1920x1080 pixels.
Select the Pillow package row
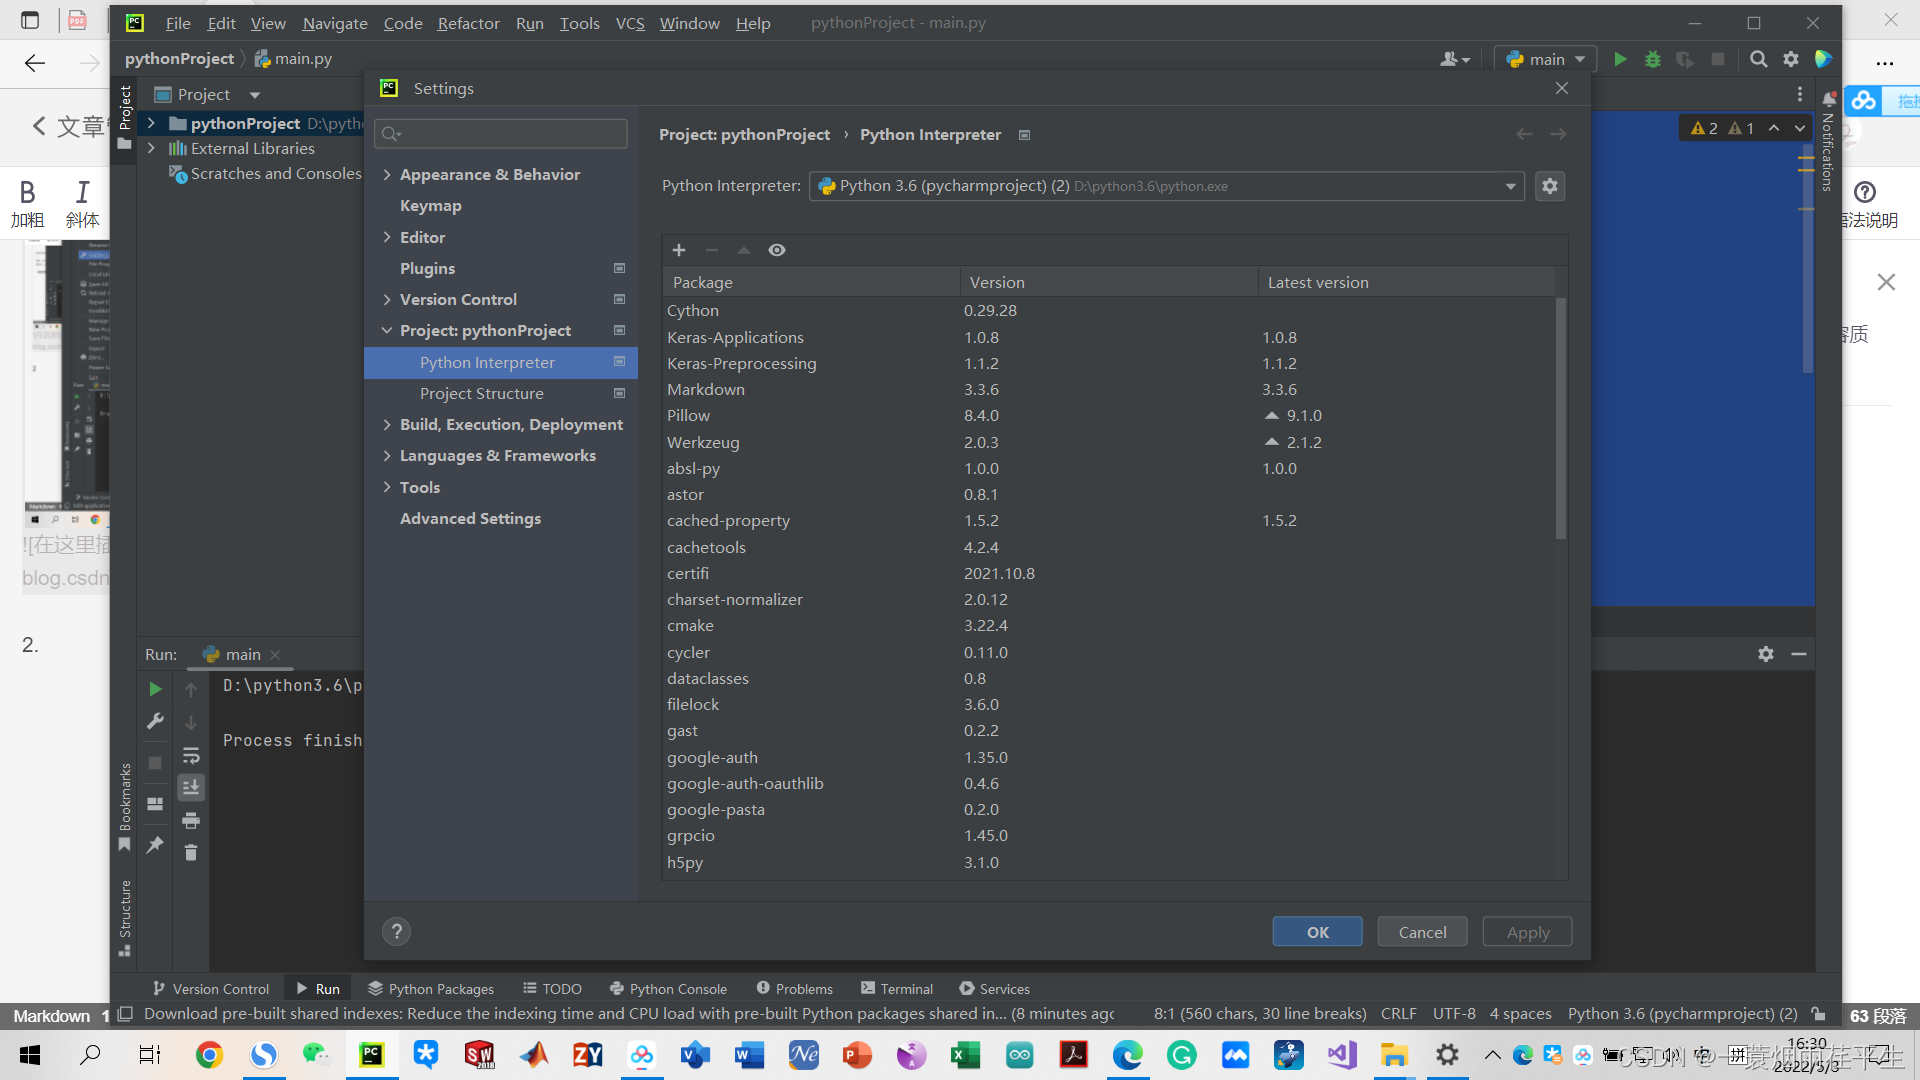[1110, 416]
